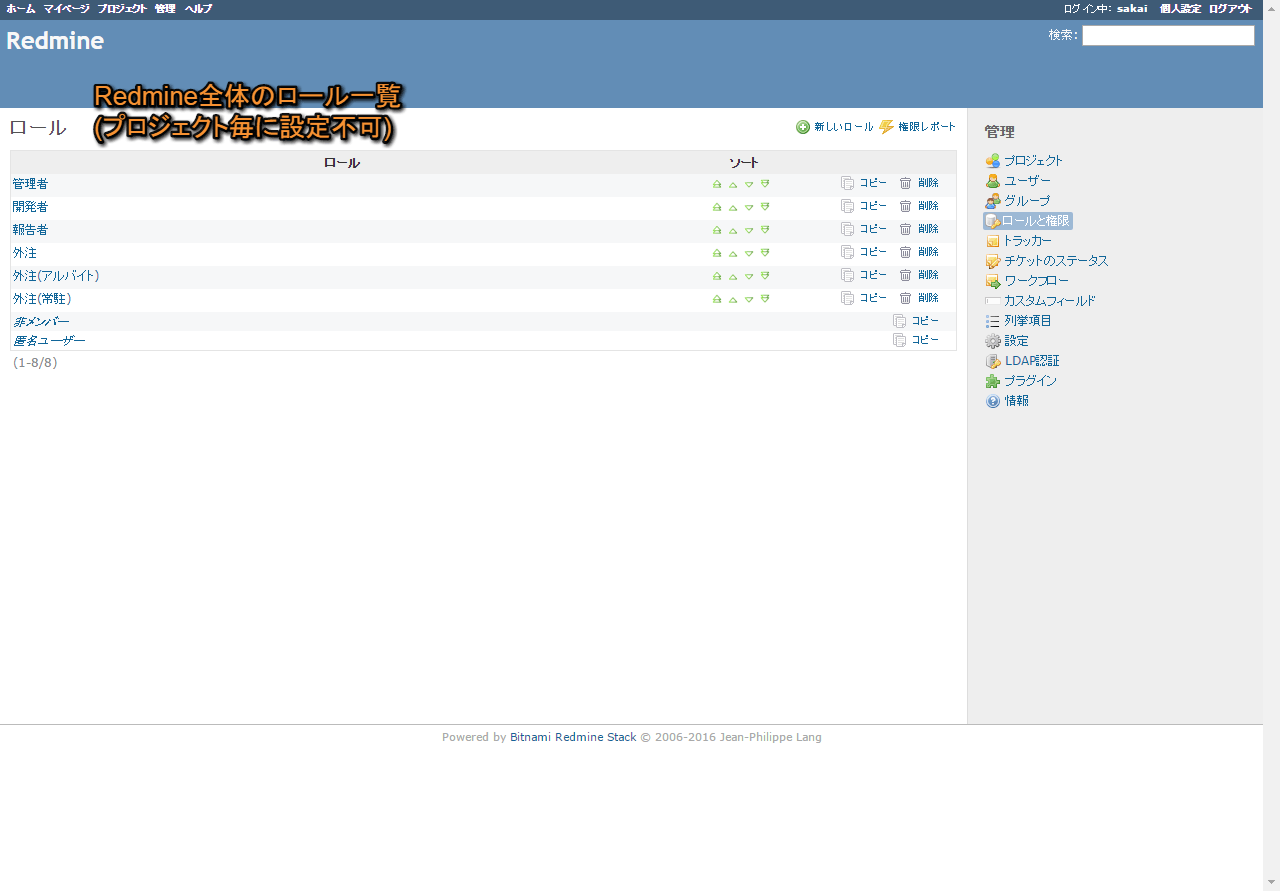Viewport: 1280px width, 891px height.
Task: Open the 非メンバー role settings
Action: click(x=41, y=322)
